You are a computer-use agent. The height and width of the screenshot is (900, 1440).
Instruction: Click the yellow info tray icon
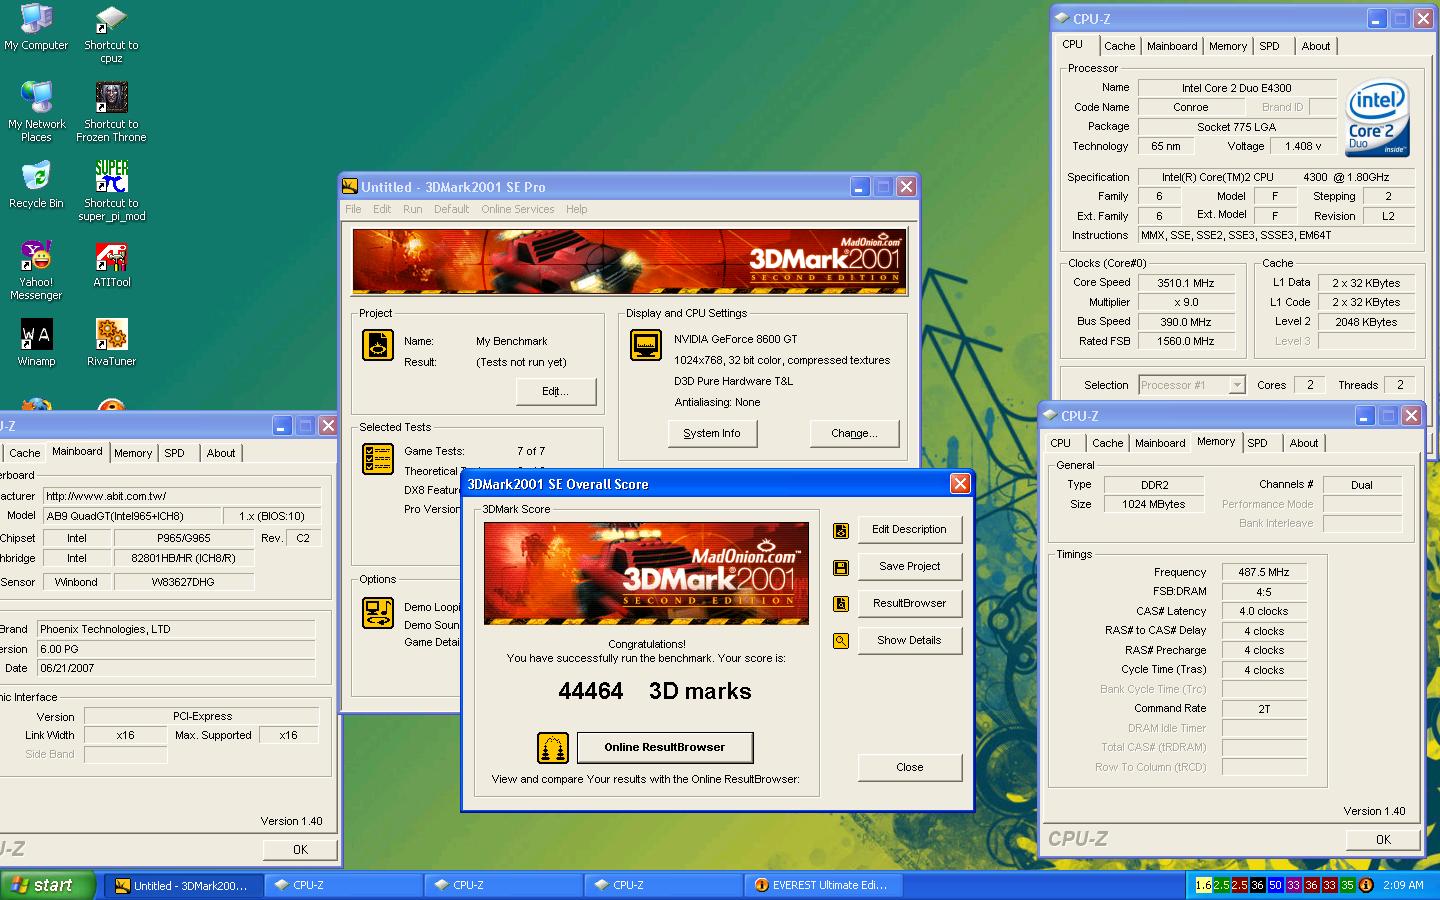1366,885
